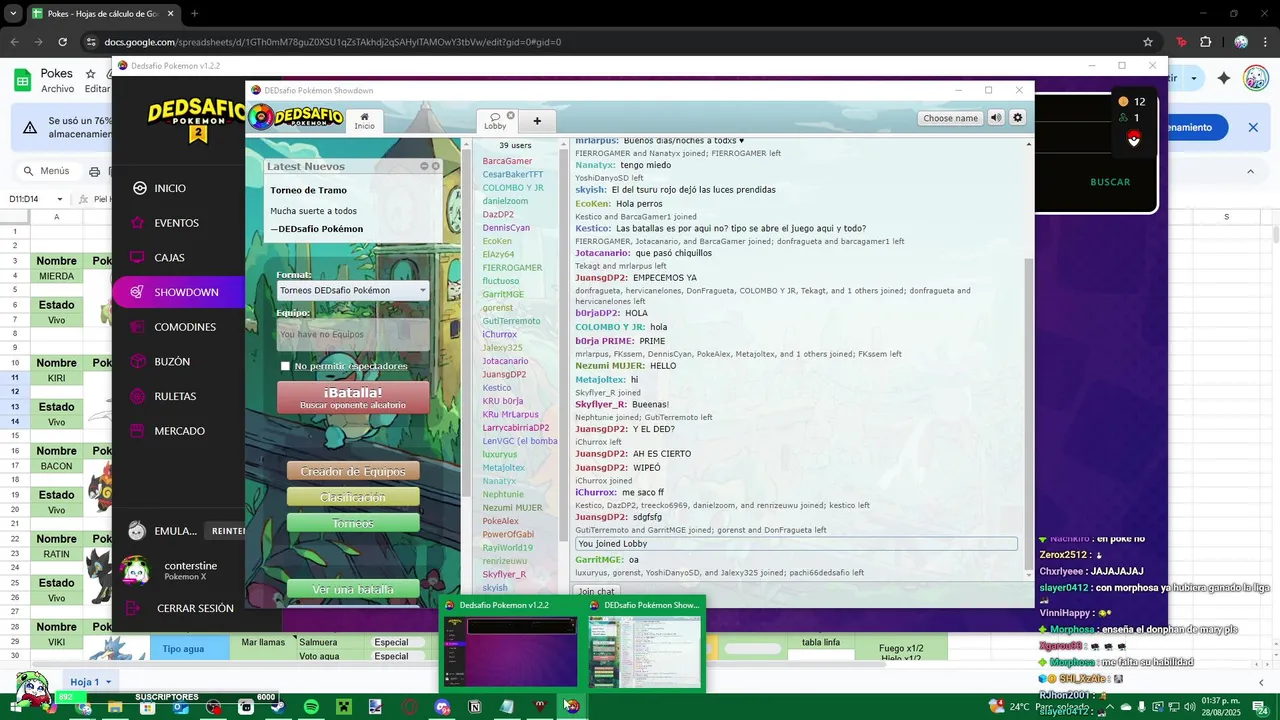The image size is (1280, 720).
Task: Go back in Chrome
Action: pos(15,42)
